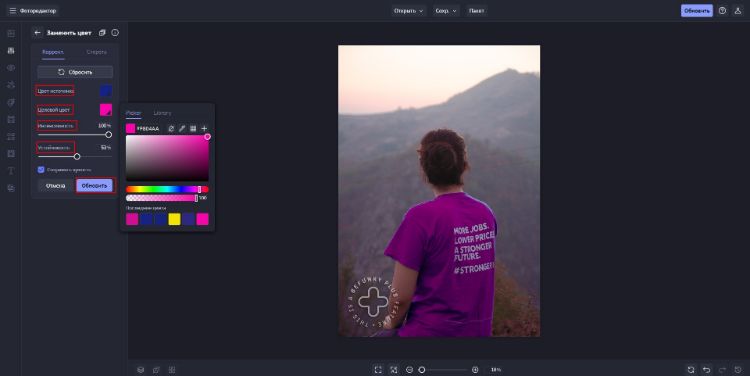Expand the Сохр. dropdown
Screen dimensions: 750x376
tap(446, 11)
